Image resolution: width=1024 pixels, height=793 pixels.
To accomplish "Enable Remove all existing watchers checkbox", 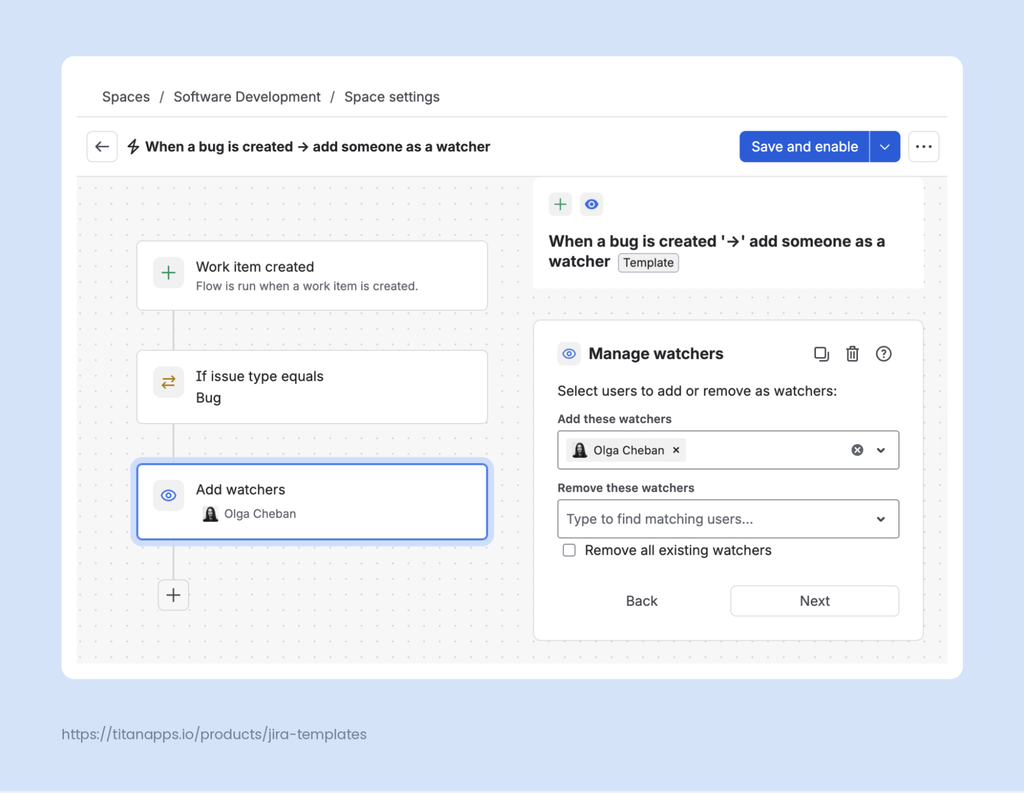I will click(x=569, y=551).
